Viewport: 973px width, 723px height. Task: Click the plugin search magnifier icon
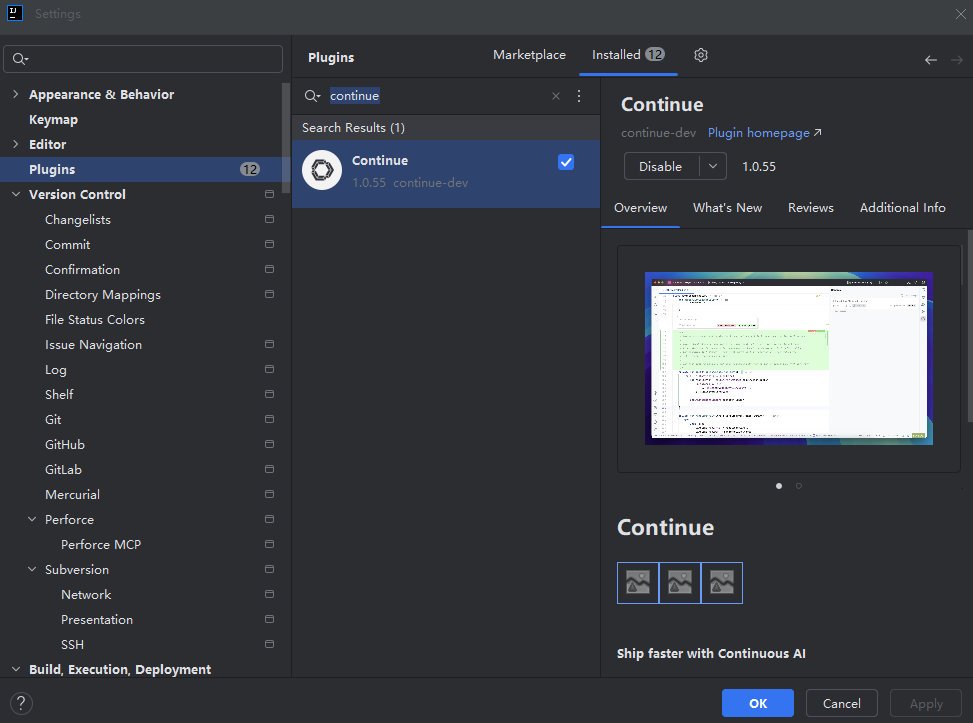(312, 96)
